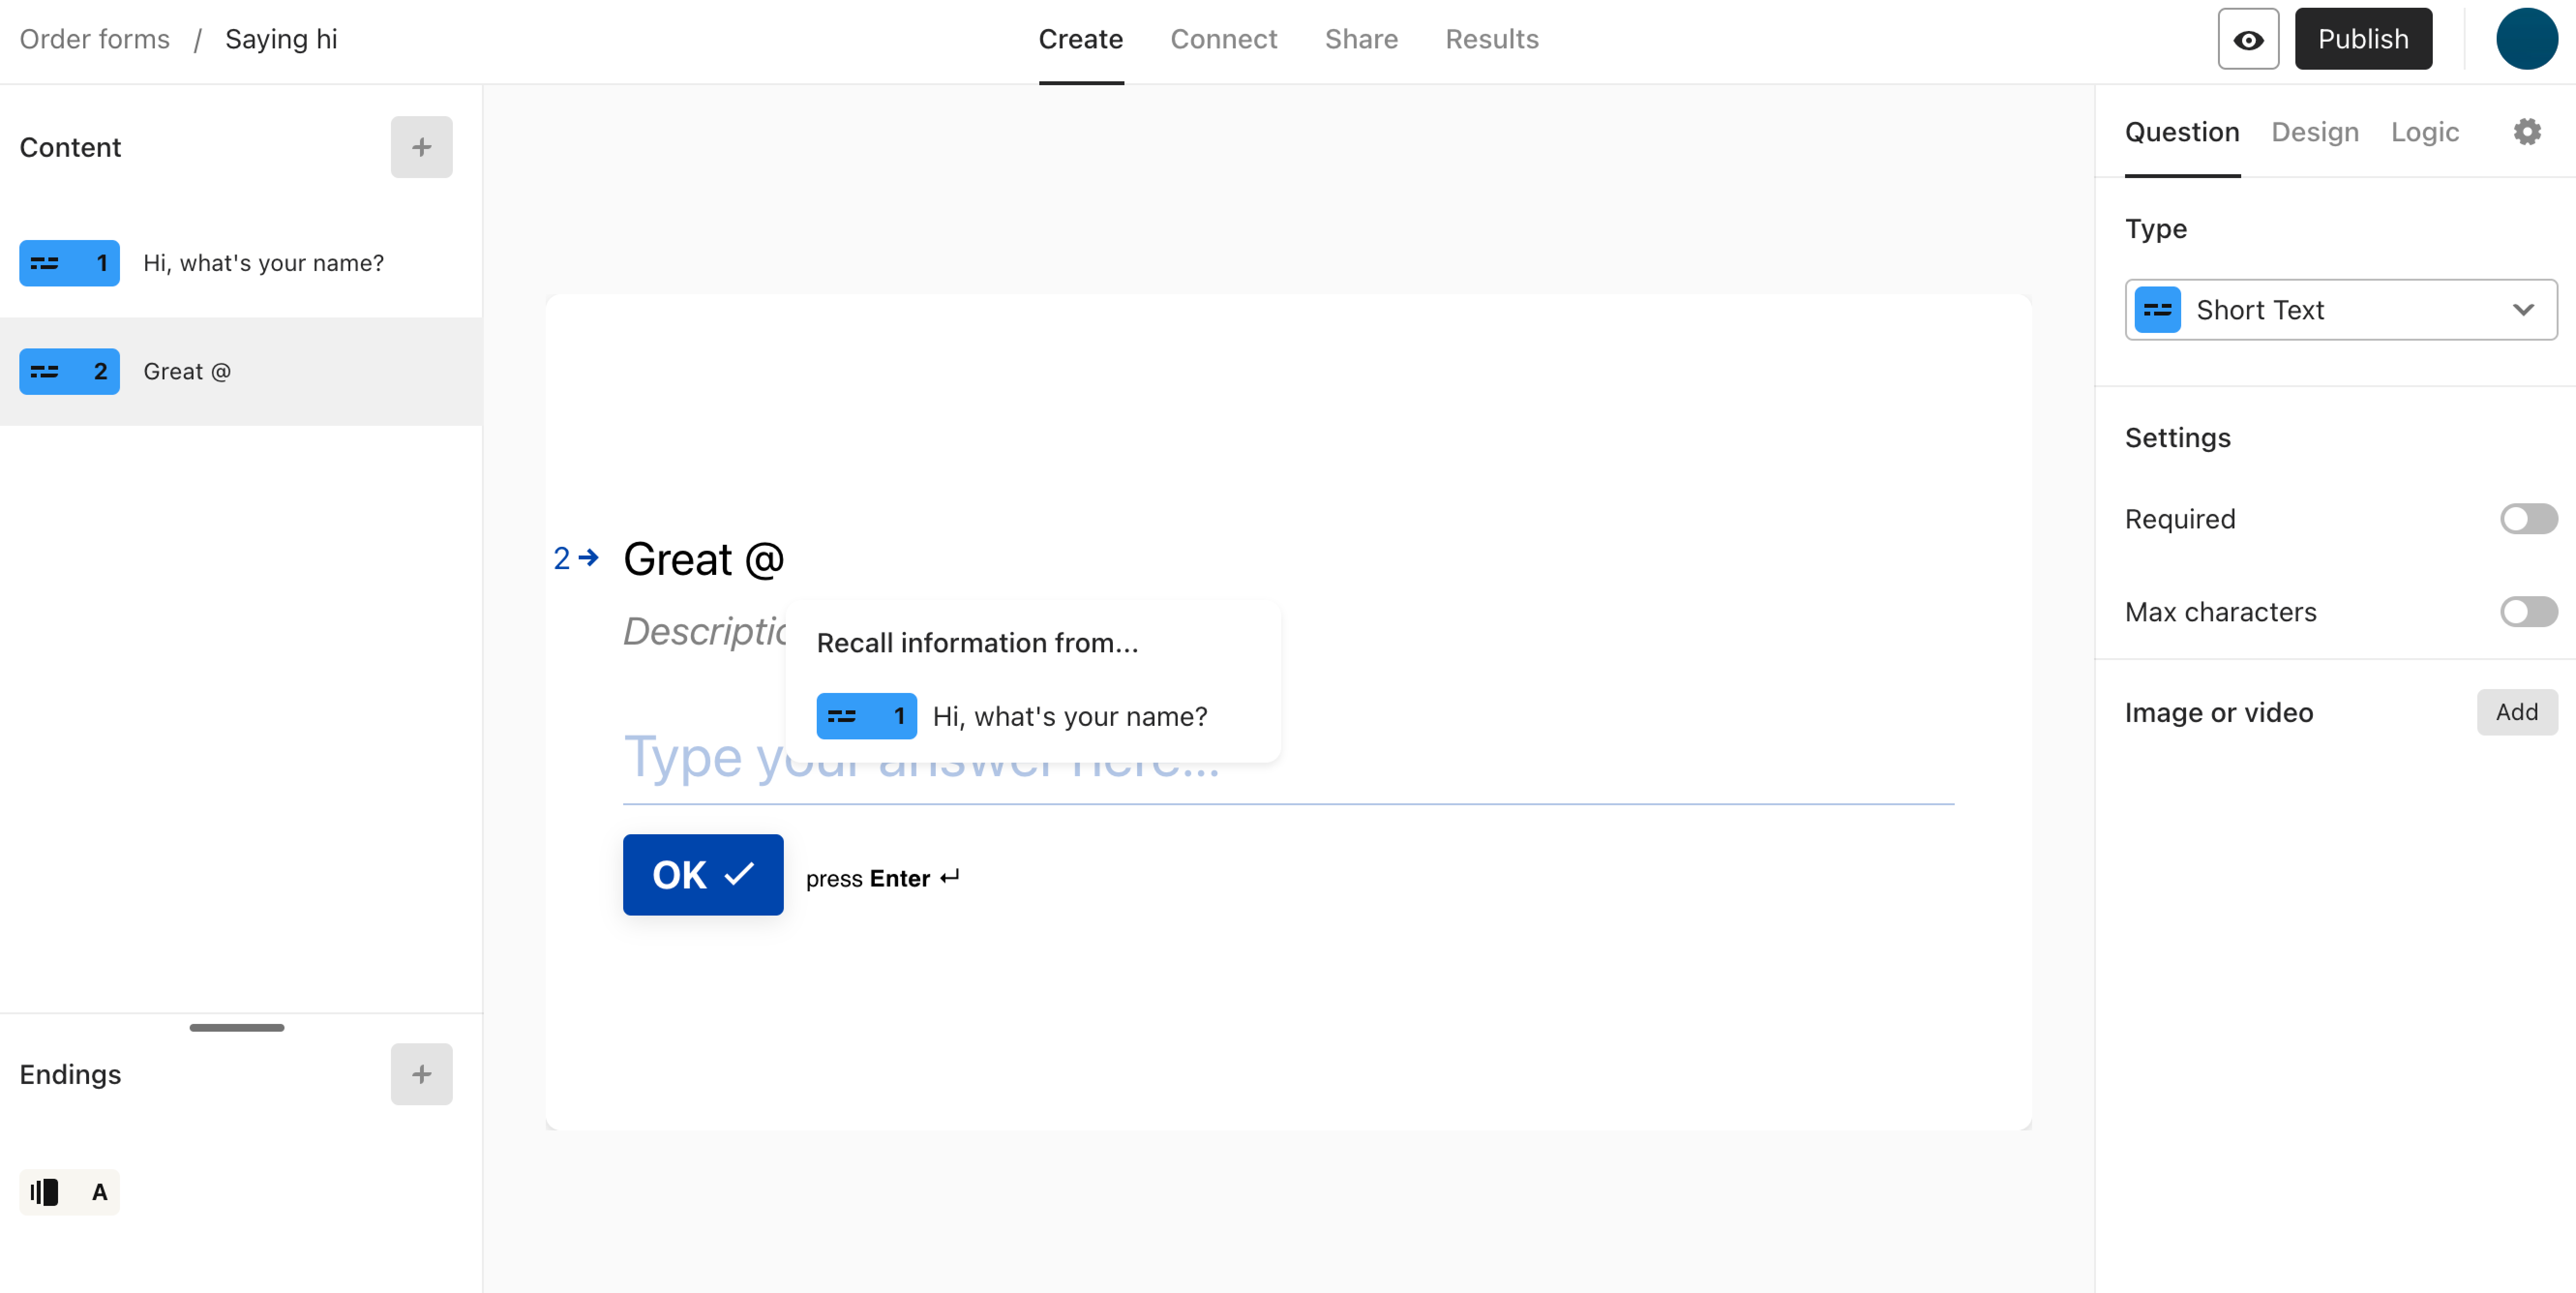Toggle the Required switch
This screenshot has width=2576, height=1293.
[x=2528, y=519]
